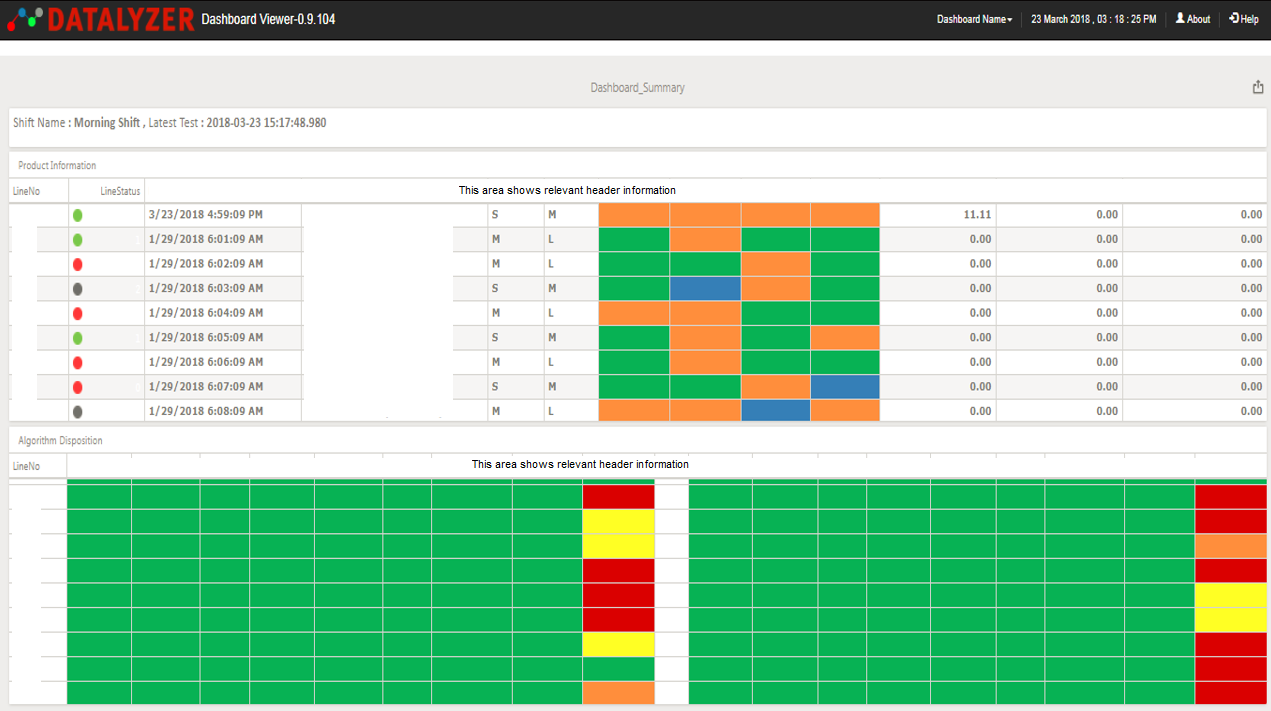Image resolution: width=1271 pixels, height=711 pixels.
Task: Click red status dot for 1/29/2018 6:02:09 AM
Action: [78, 264]
